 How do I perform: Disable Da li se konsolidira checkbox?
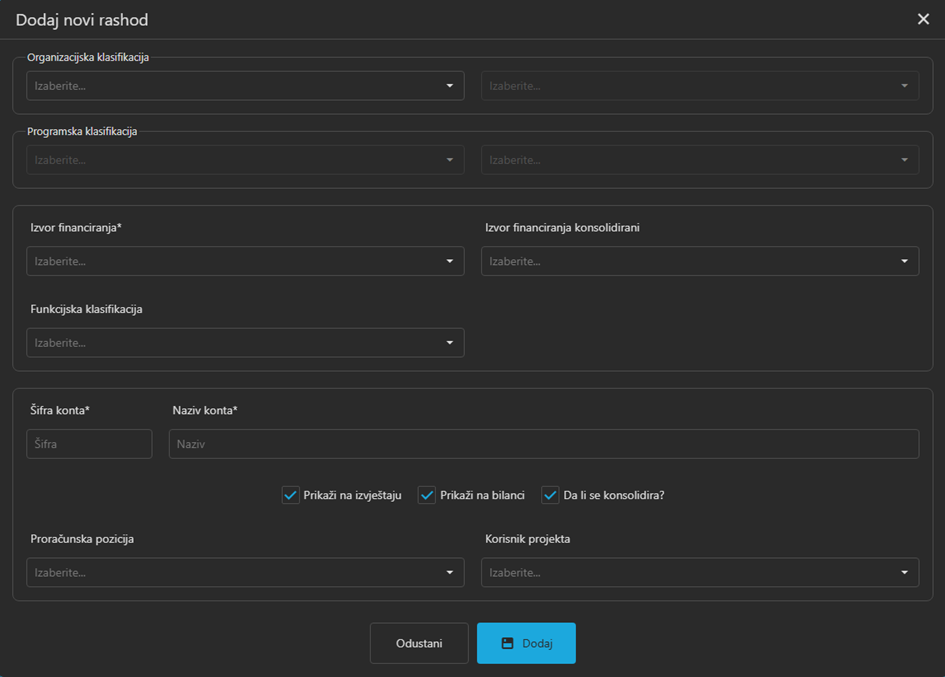(x=550, y=495)
